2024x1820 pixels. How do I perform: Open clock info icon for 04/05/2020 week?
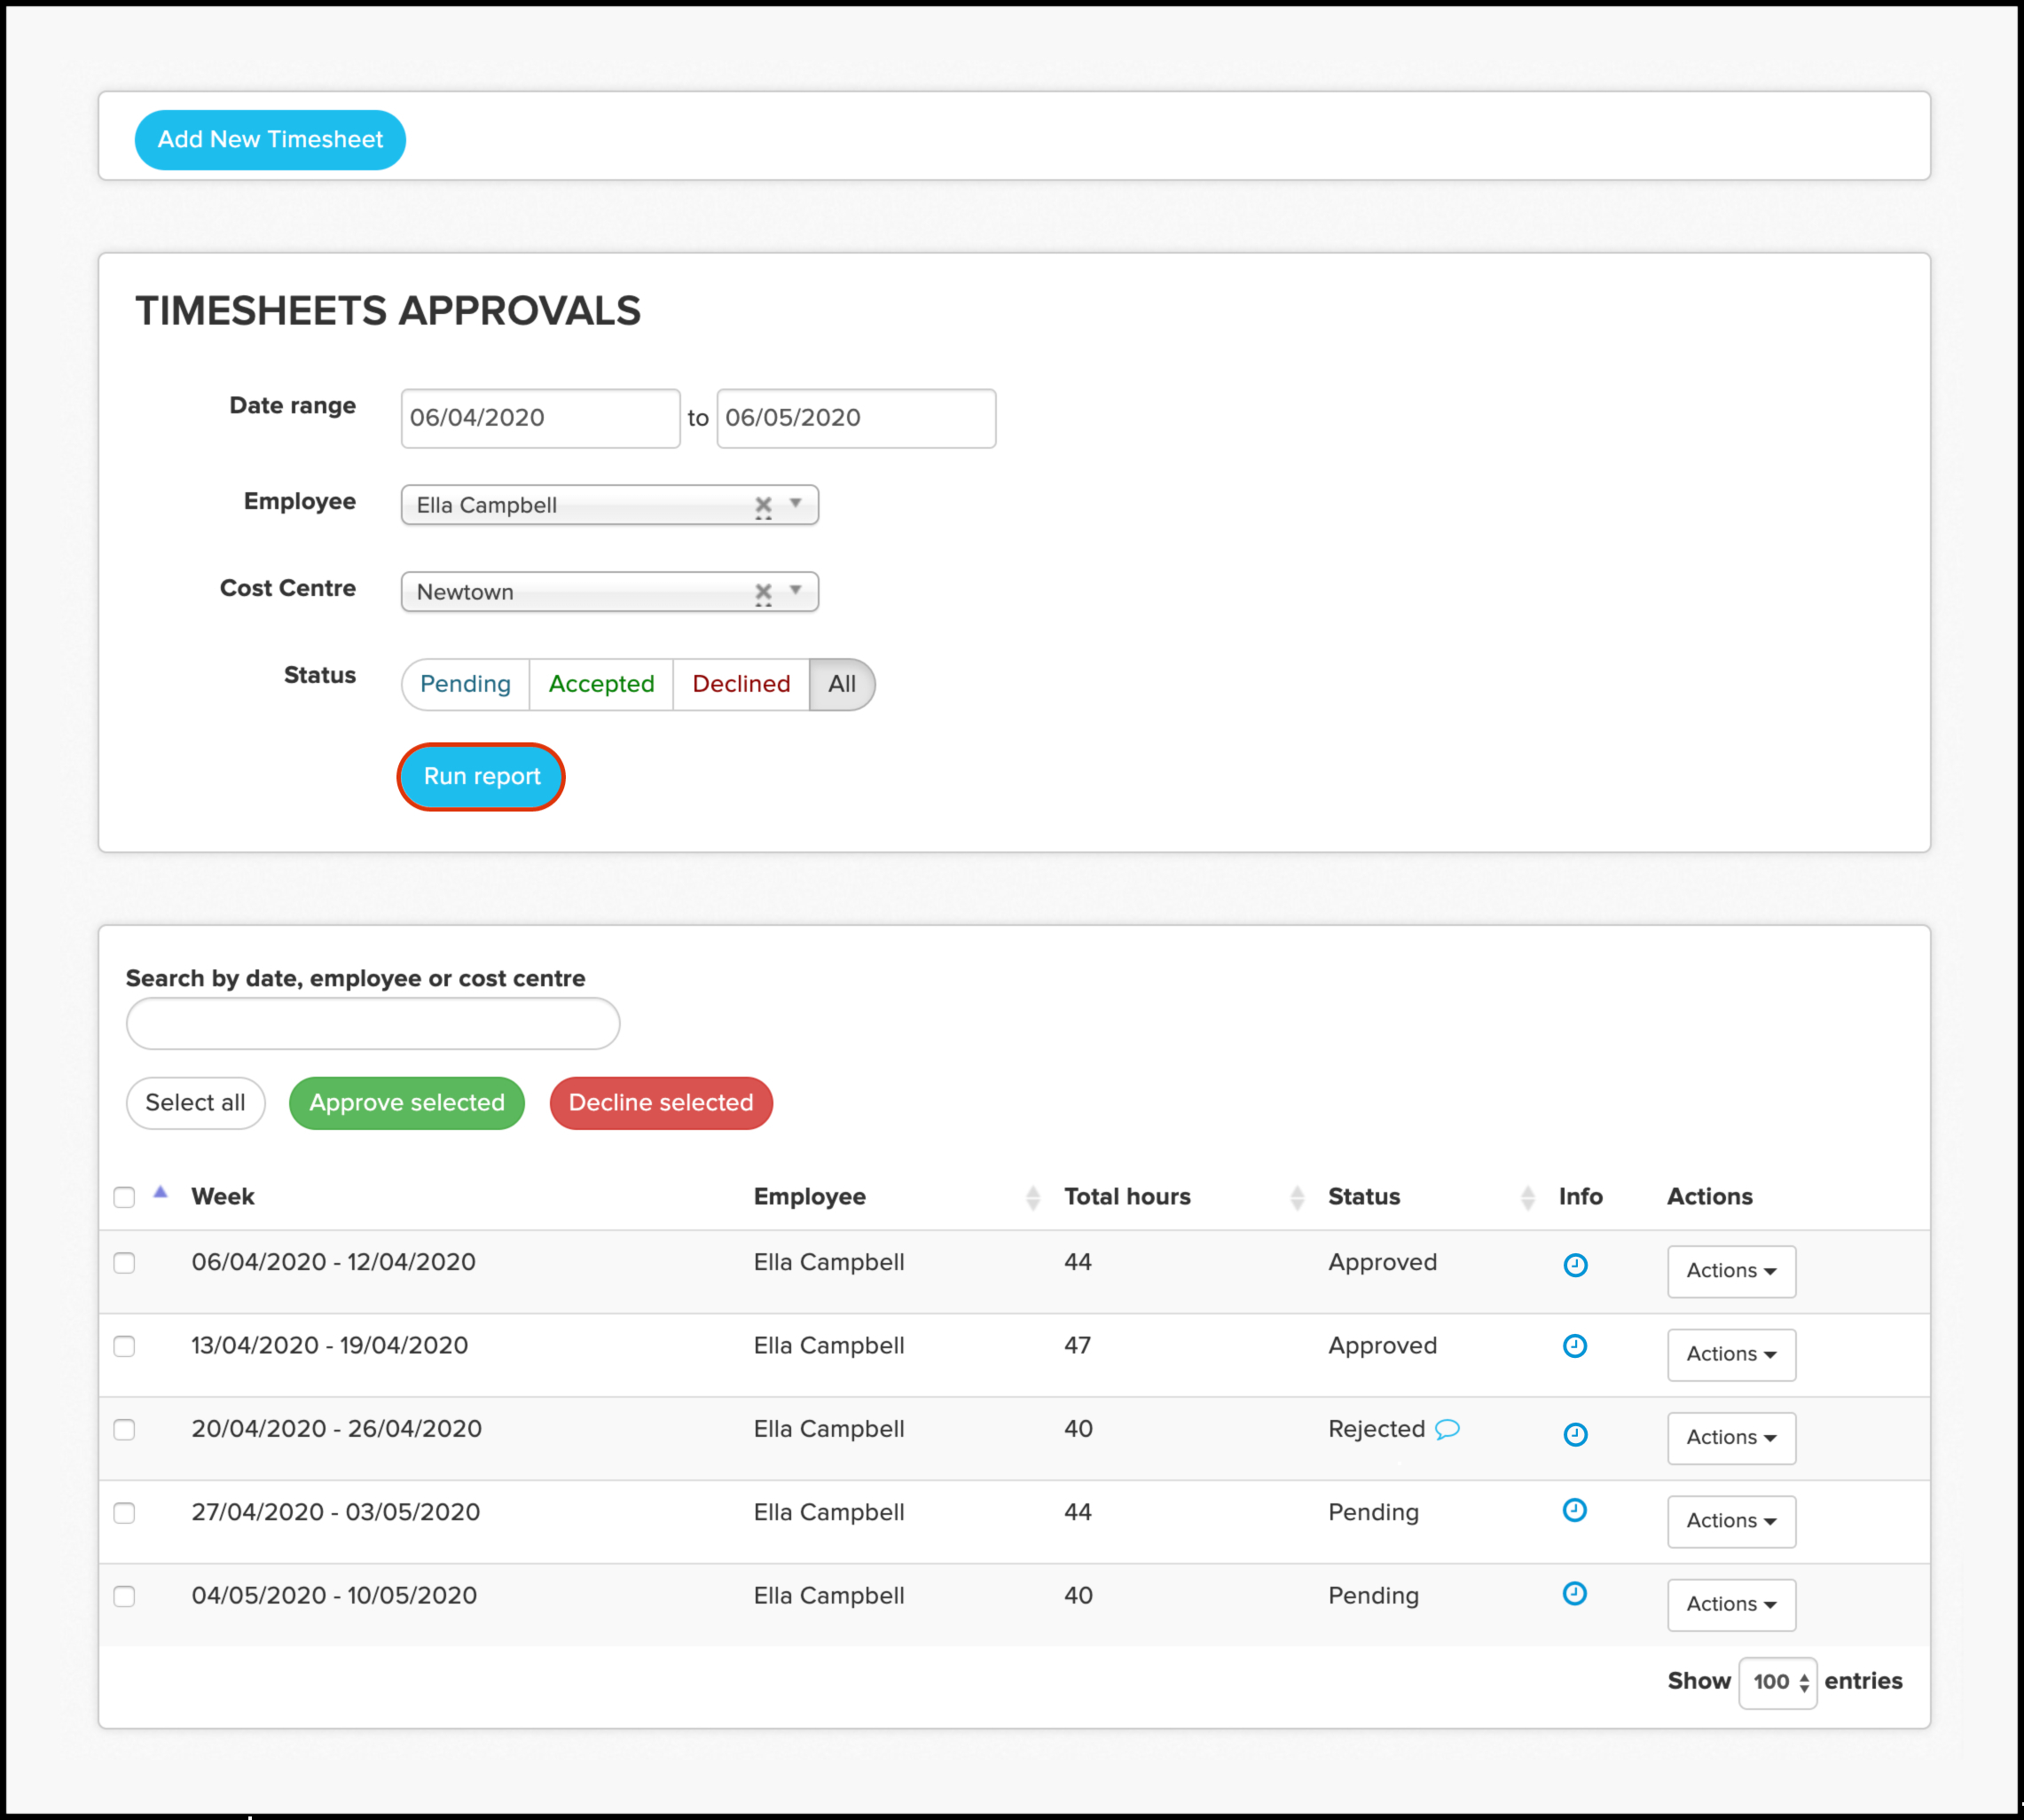1575,1593
